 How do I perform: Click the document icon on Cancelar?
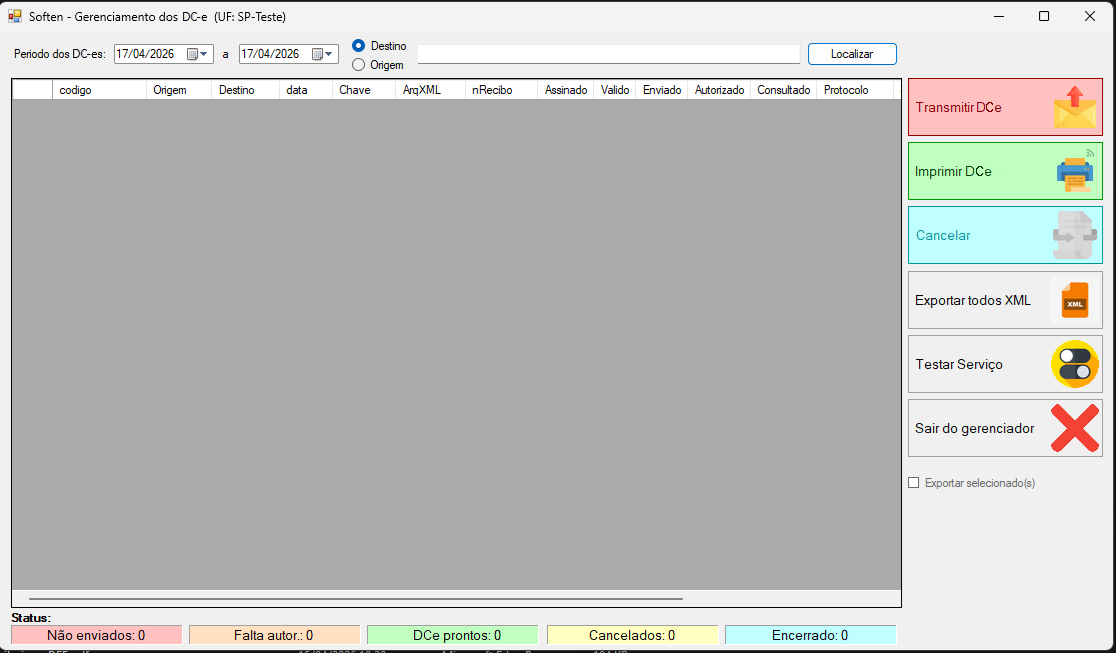(x=1074, y=235)
